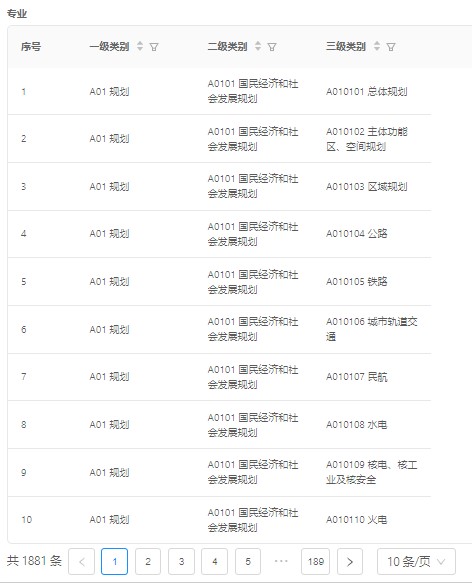Go to page 3
The height and width of the screenshot is (587, 472).
181,562
